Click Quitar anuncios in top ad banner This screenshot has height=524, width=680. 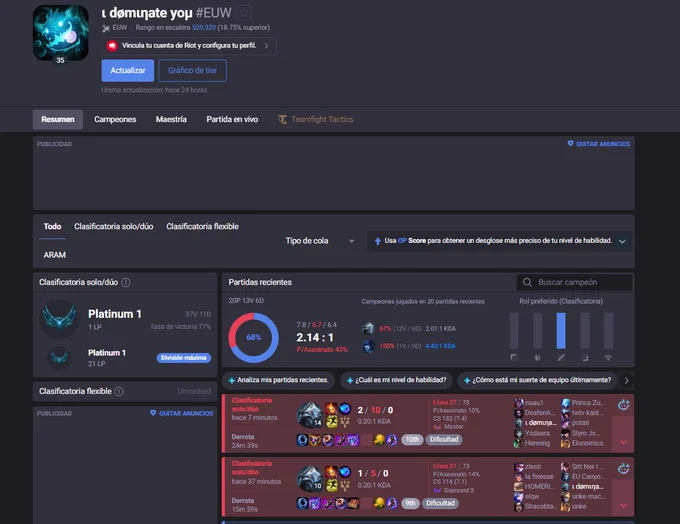[x=599, y=144]
